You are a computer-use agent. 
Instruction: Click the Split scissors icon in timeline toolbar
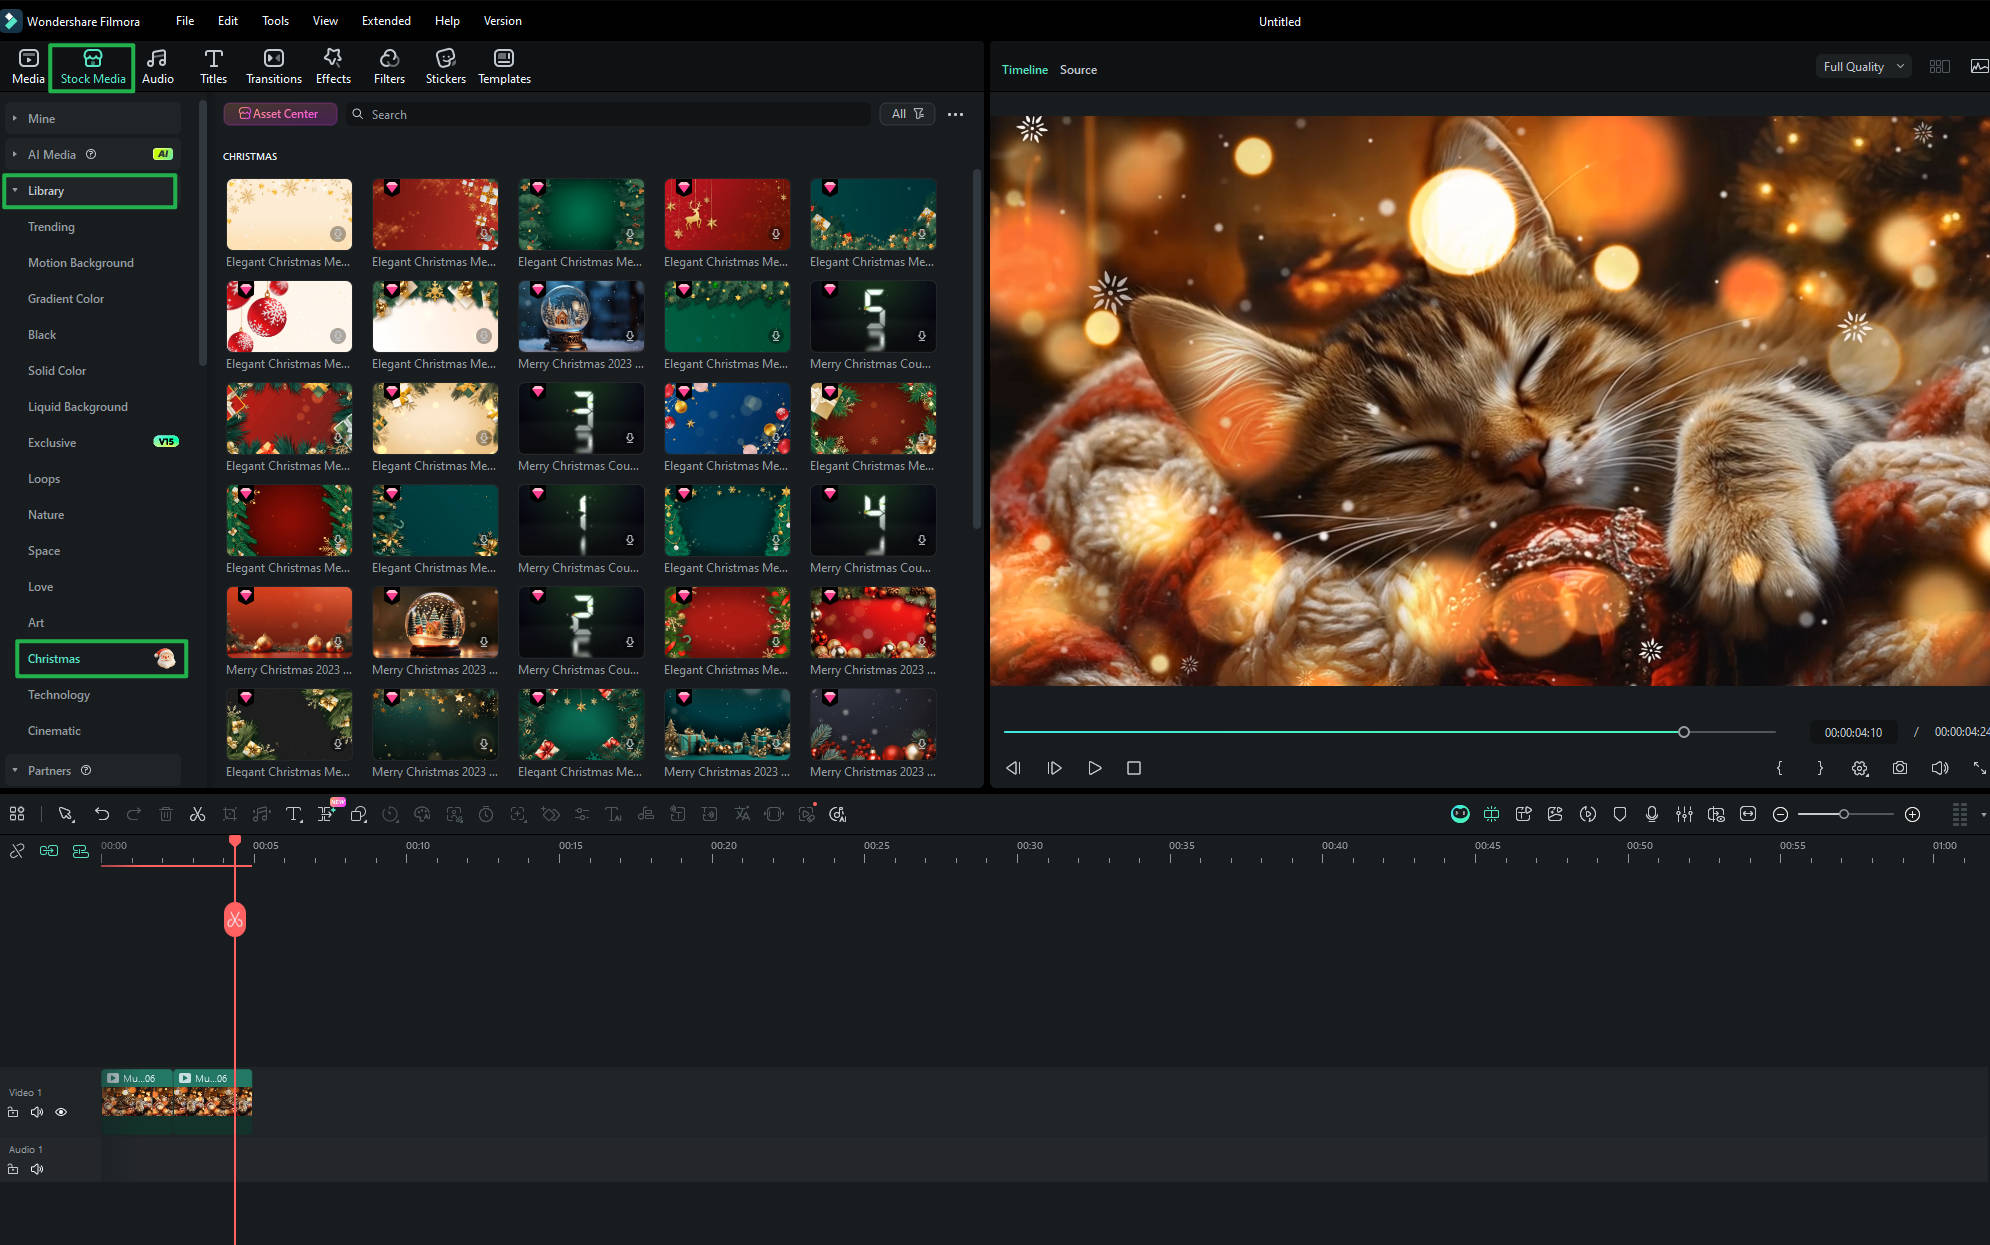click(x=197, y=814)
